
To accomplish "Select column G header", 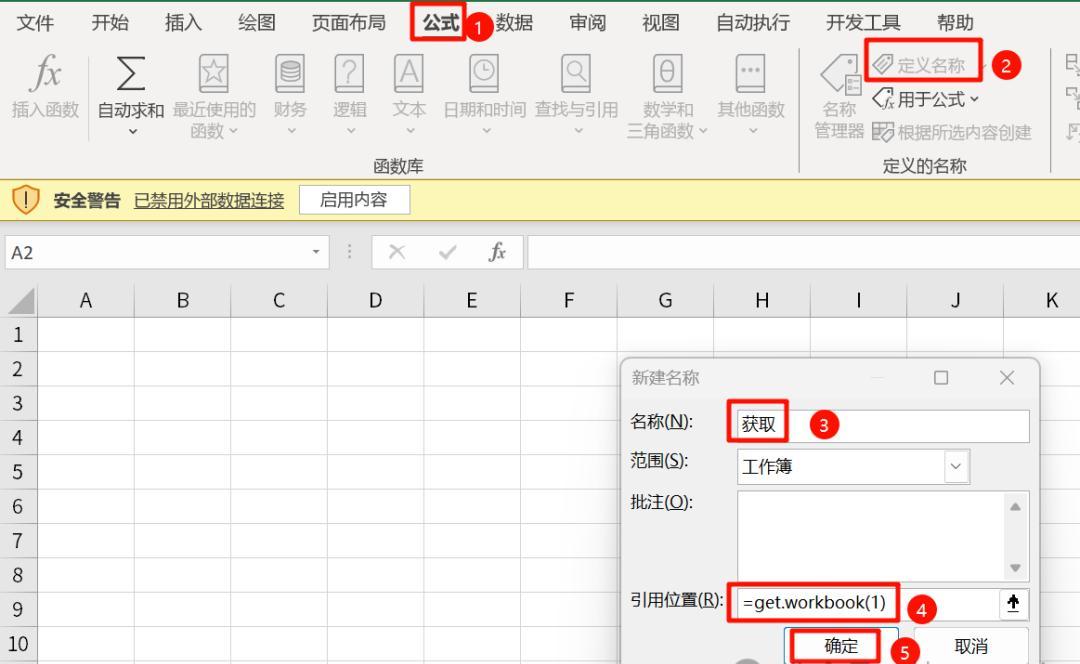I will point(665,301).
